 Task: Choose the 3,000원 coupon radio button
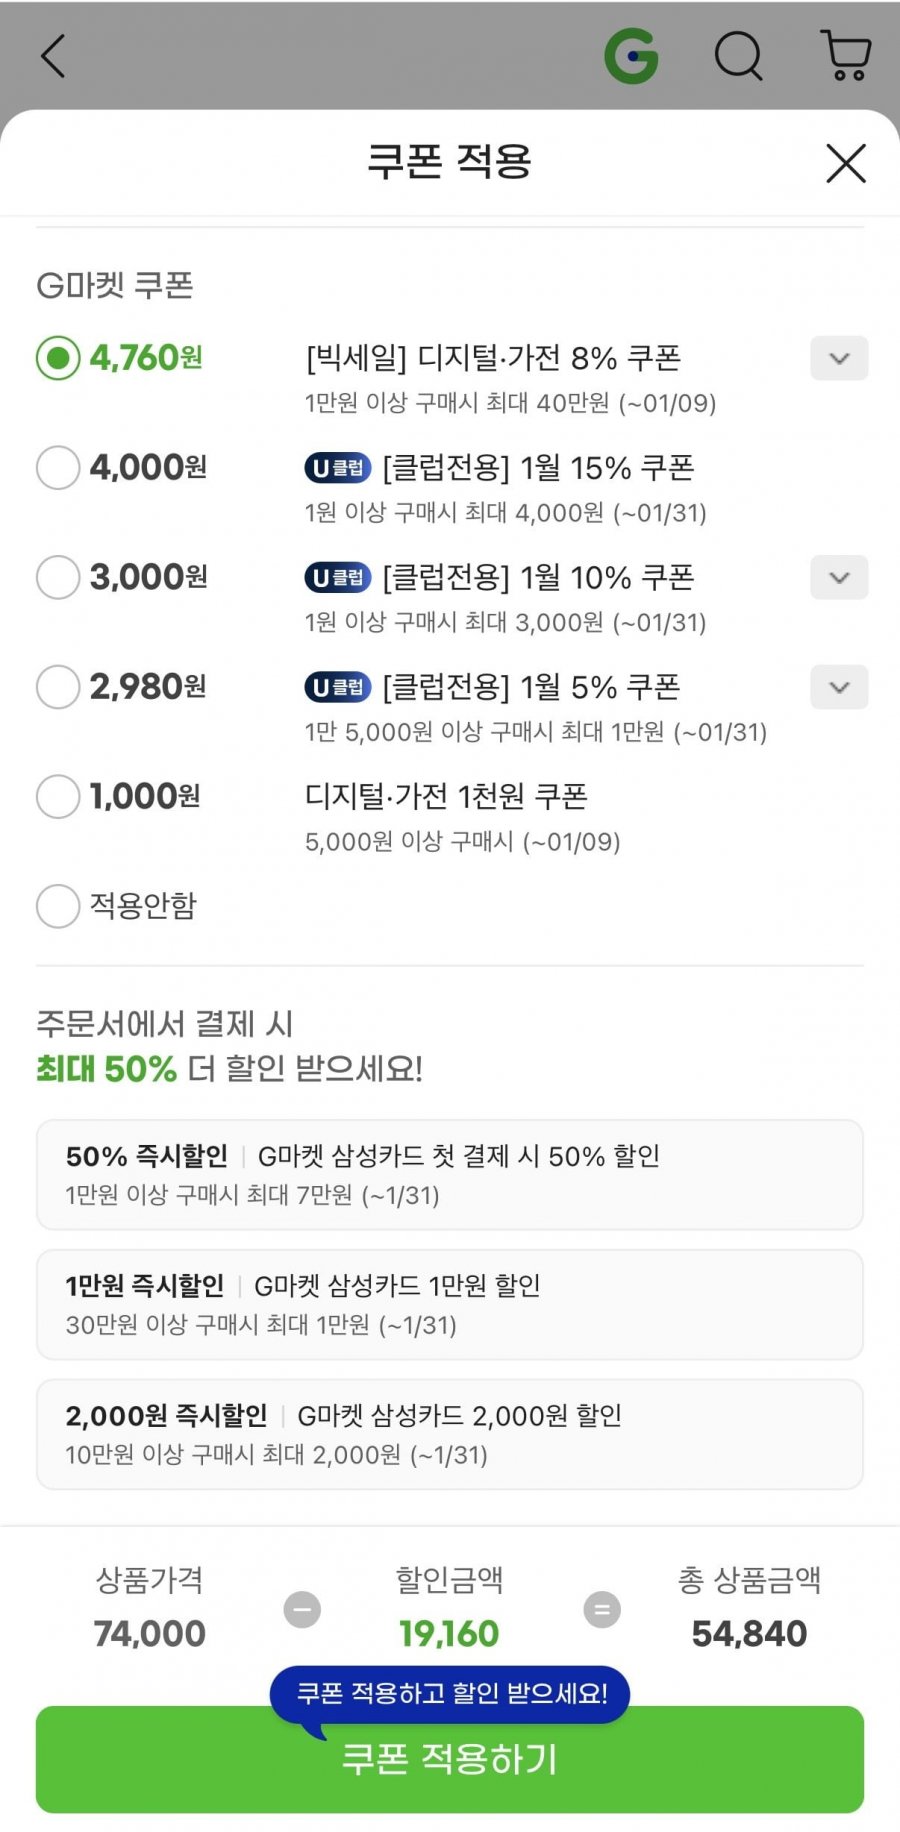click(x=58, y=577)
